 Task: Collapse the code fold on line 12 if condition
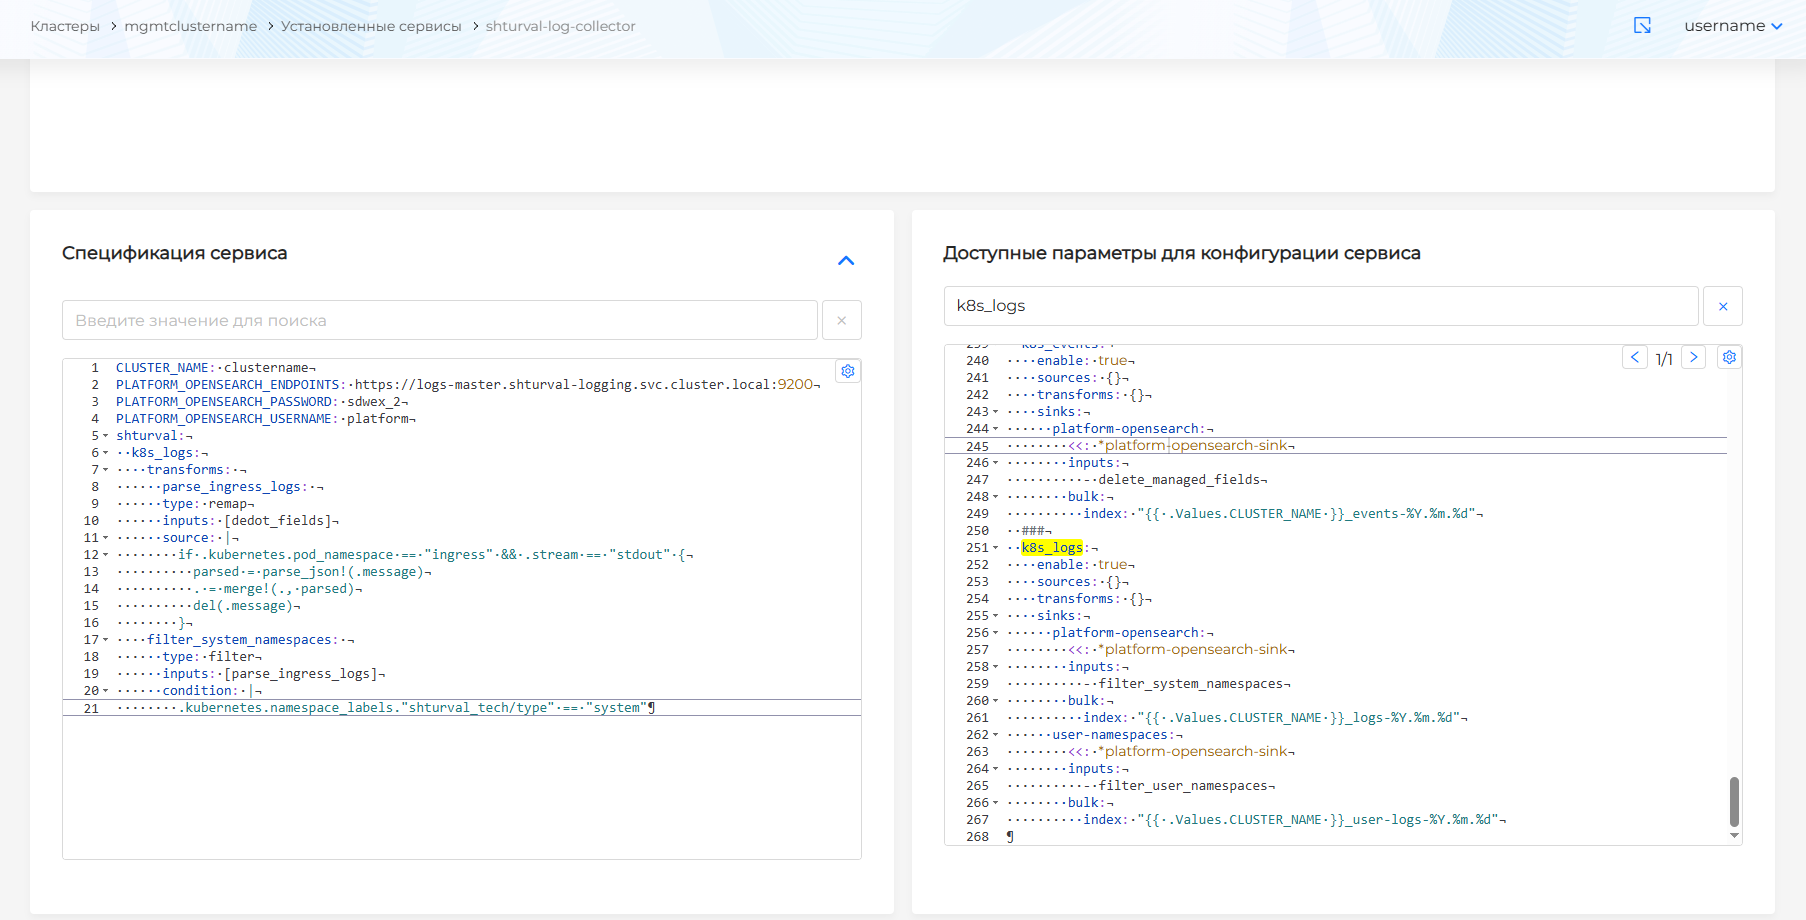[x=104, y=554]
